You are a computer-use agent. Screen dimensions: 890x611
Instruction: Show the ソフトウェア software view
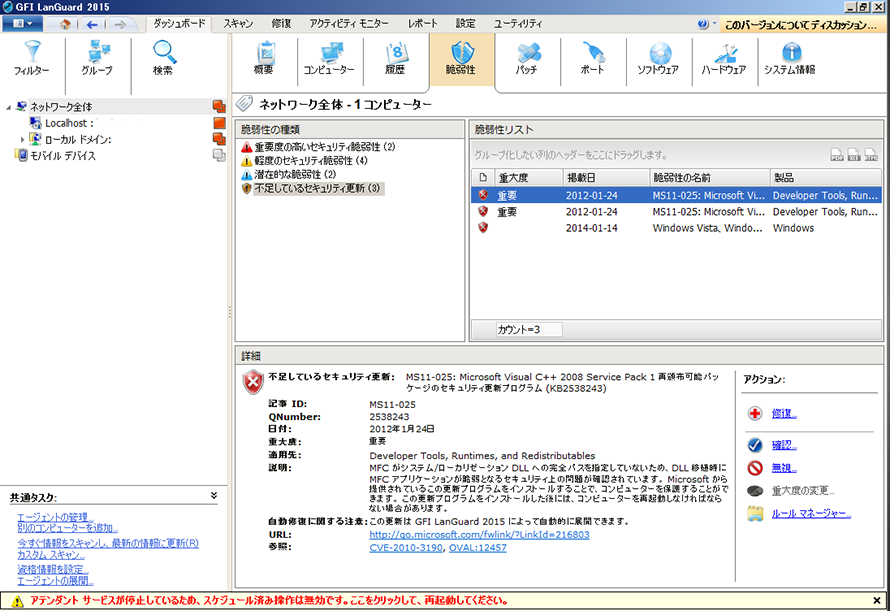pyautogui.click(x=658, y=58)
